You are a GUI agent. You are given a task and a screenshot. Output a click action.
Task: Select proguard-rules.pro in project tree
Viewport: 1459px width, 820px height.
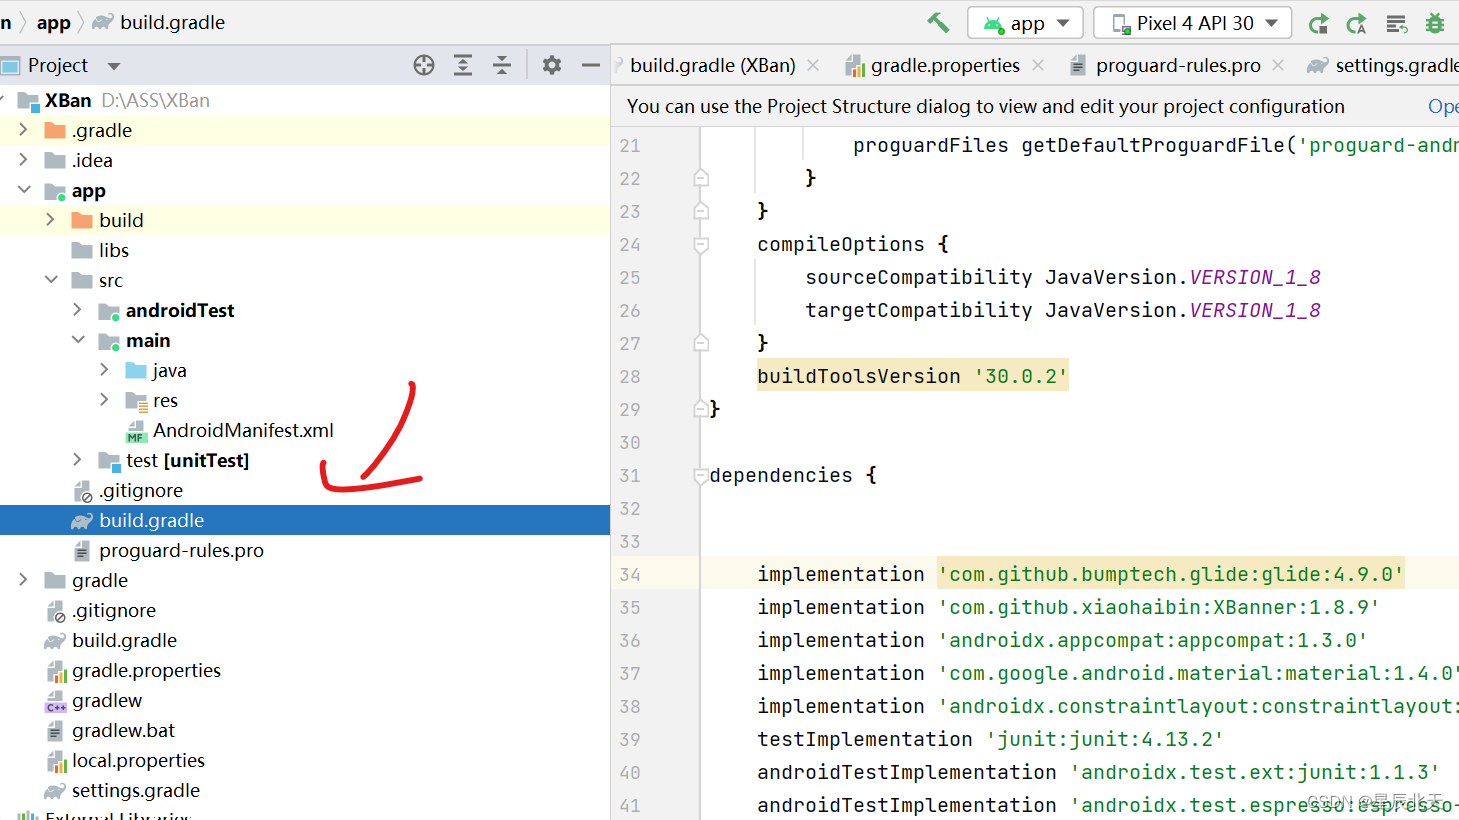181,550
